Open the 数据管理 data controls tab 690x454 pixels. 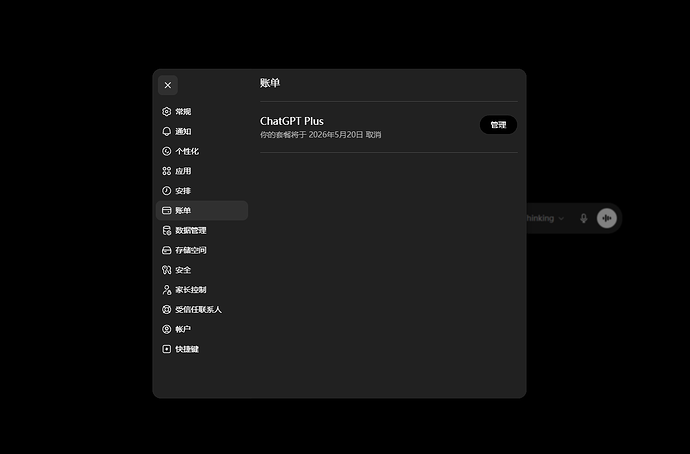point(202,231)
